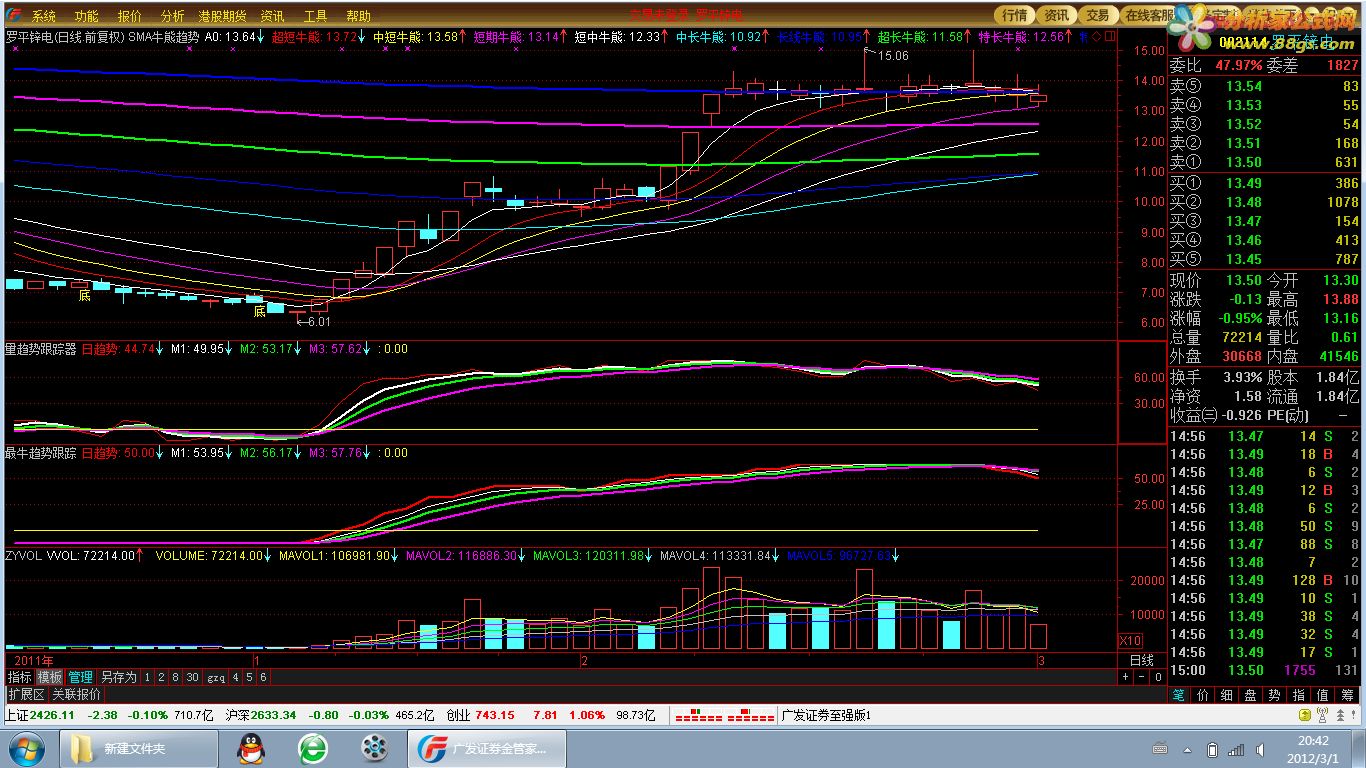Click the 0 reset zoom button

tap(1157, 677)
